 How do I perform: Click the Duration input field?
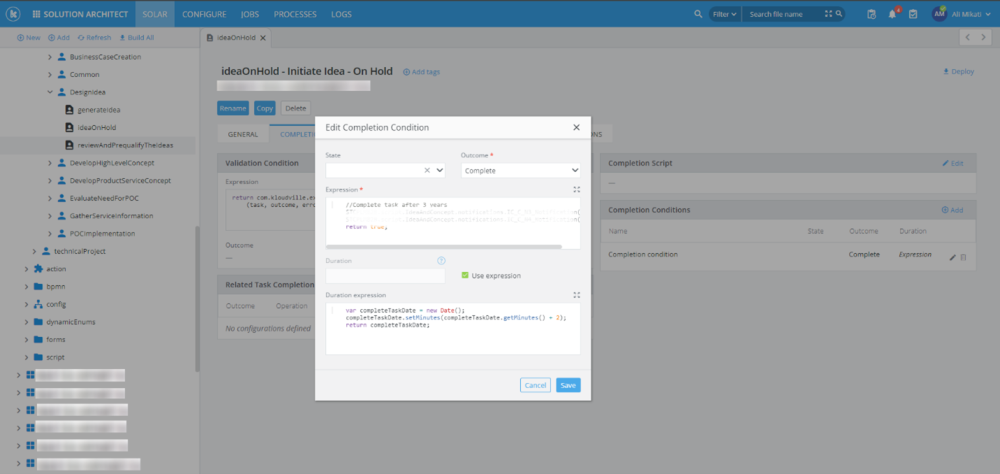tap(385, 276)
